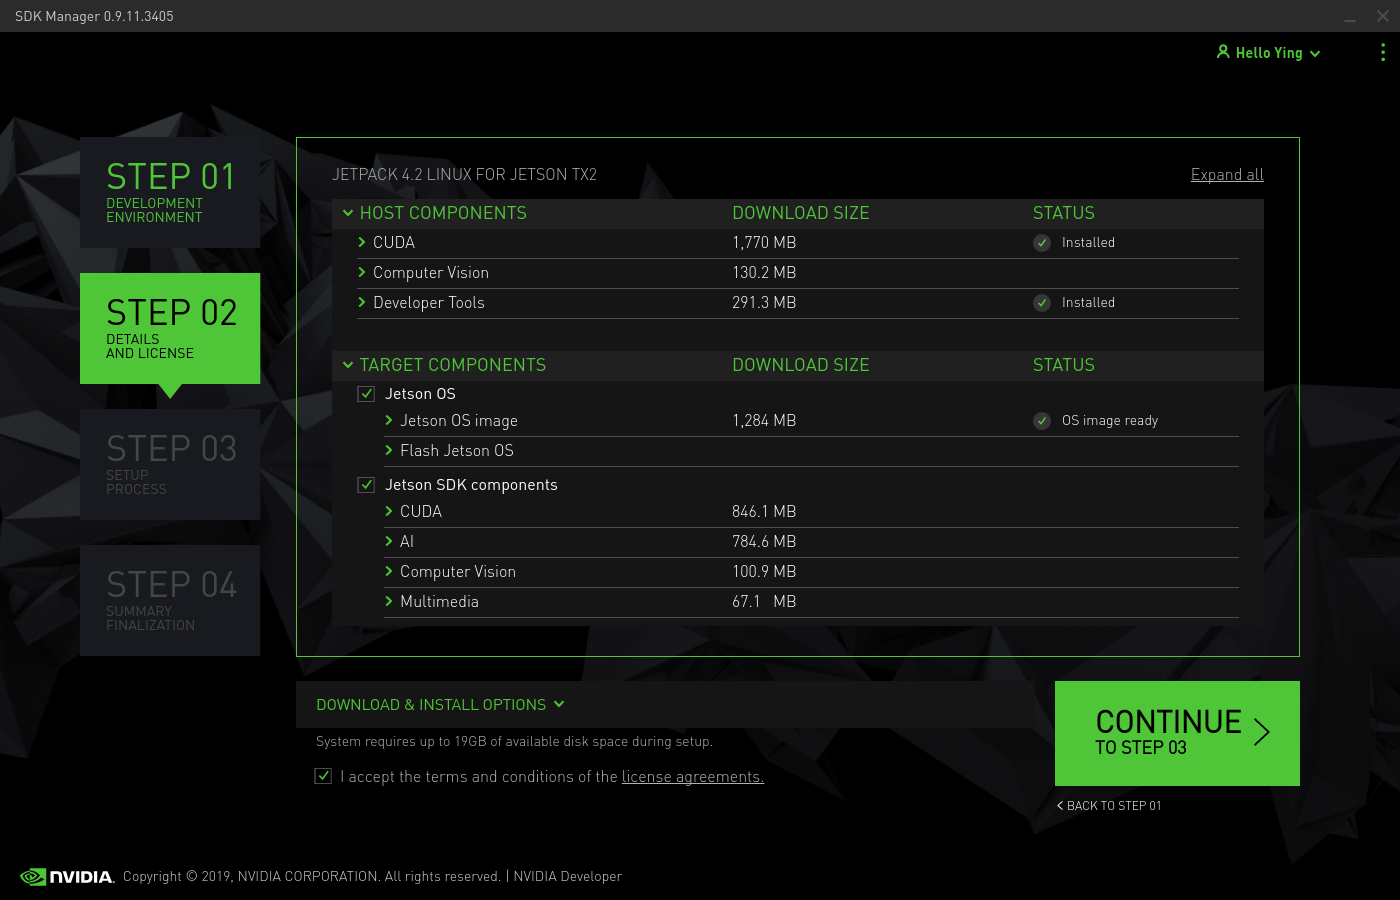The height and width of the screenshot is (900, 1400).
Task: Click the OS image ready checkmark icon
Action: [1042, 421]
